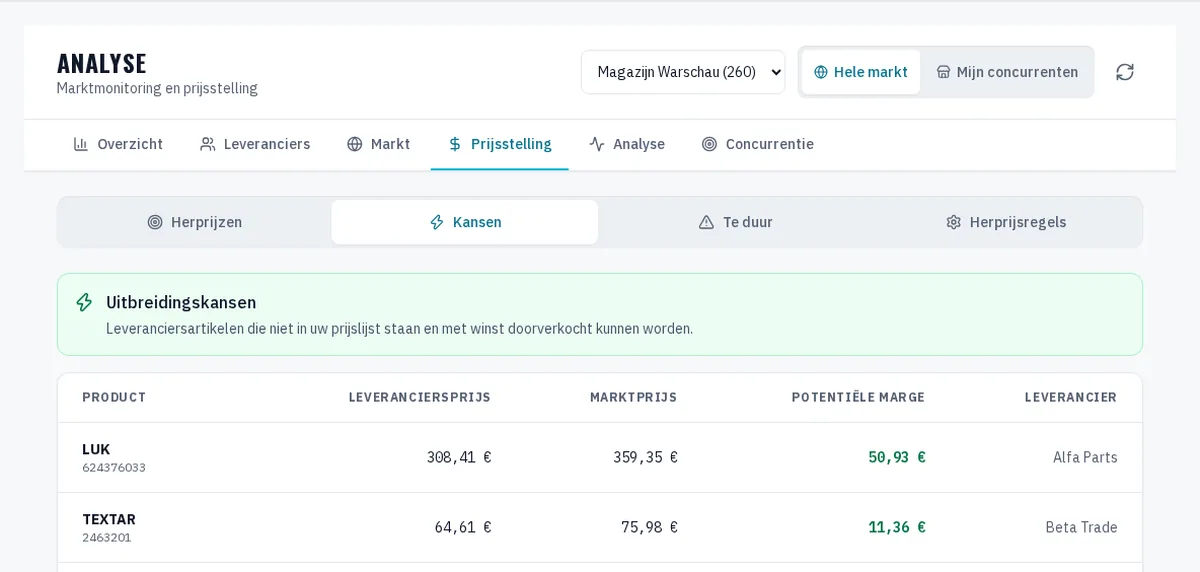The width and height of the screenshot is (1200, 572).
Task: Click the bar chart icon in Overzicht tab
Action: [81, 144]
